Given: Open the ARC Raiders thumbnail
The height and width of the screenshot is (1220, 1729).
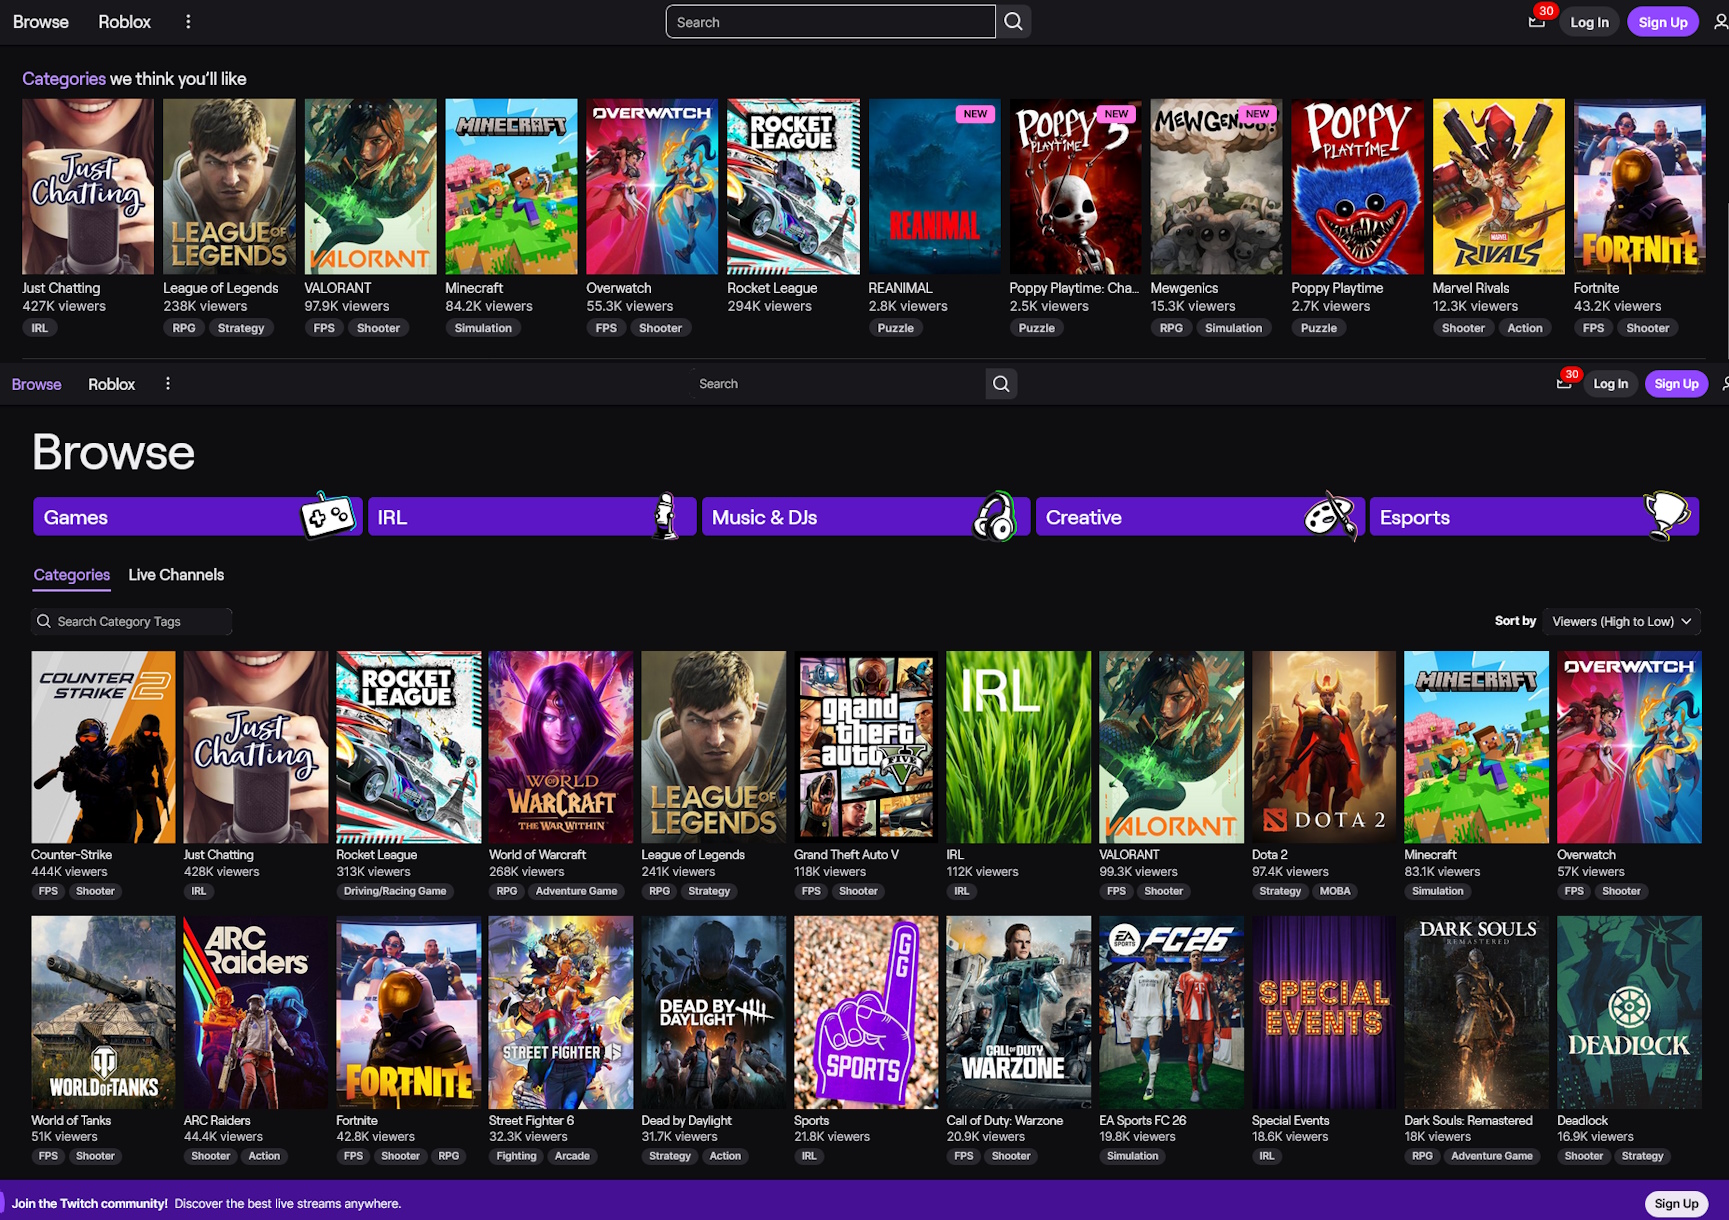Looking at the screenshot, I should coord(256,1012).
